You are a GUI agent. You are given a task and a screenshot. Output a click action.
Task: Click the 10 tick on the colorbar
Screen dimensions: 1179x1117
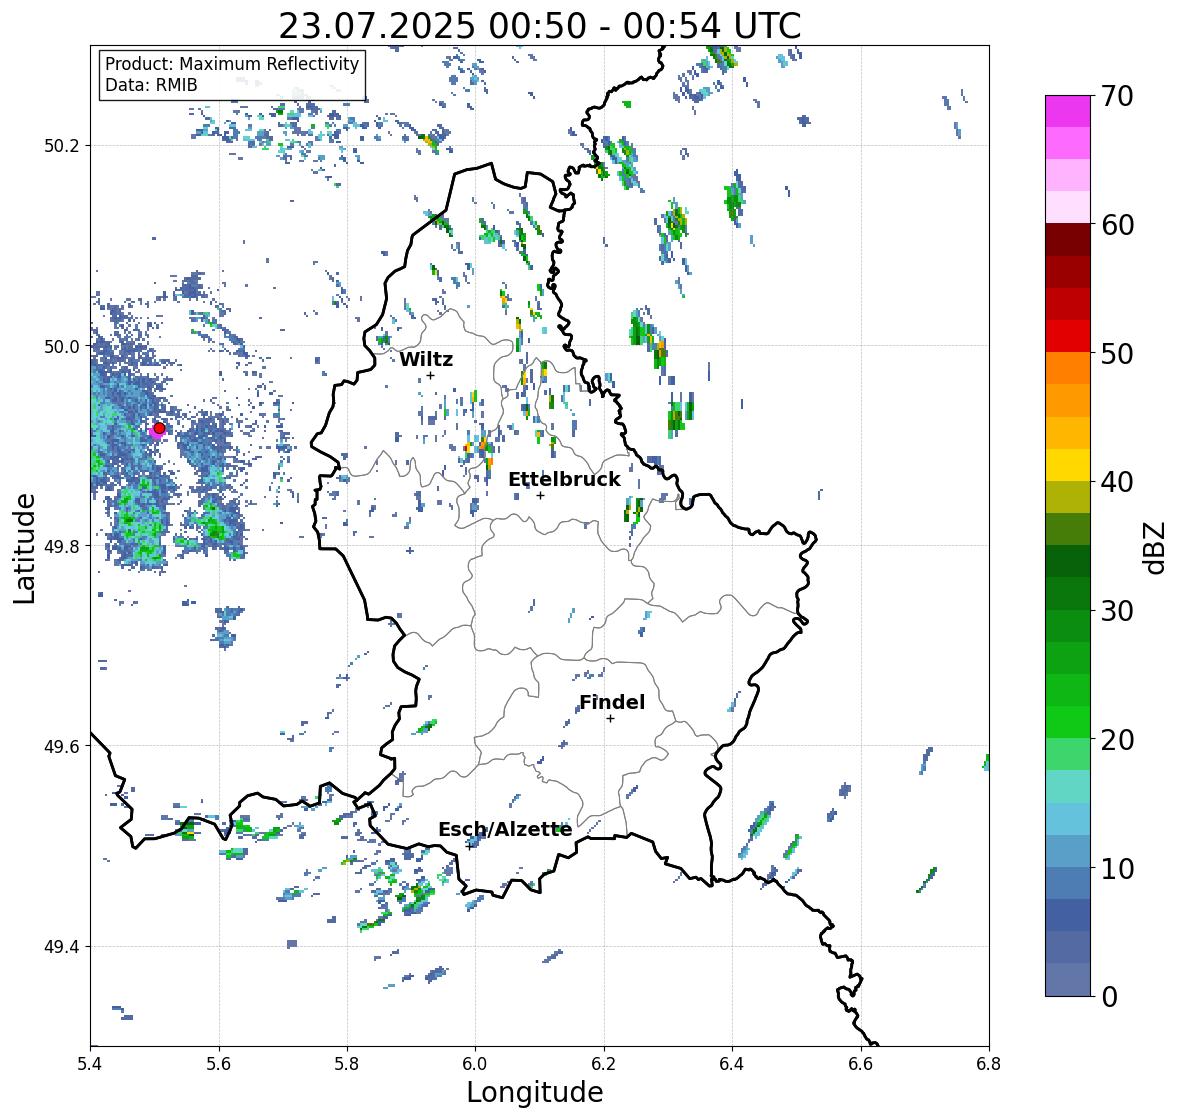click(1117, 867)
